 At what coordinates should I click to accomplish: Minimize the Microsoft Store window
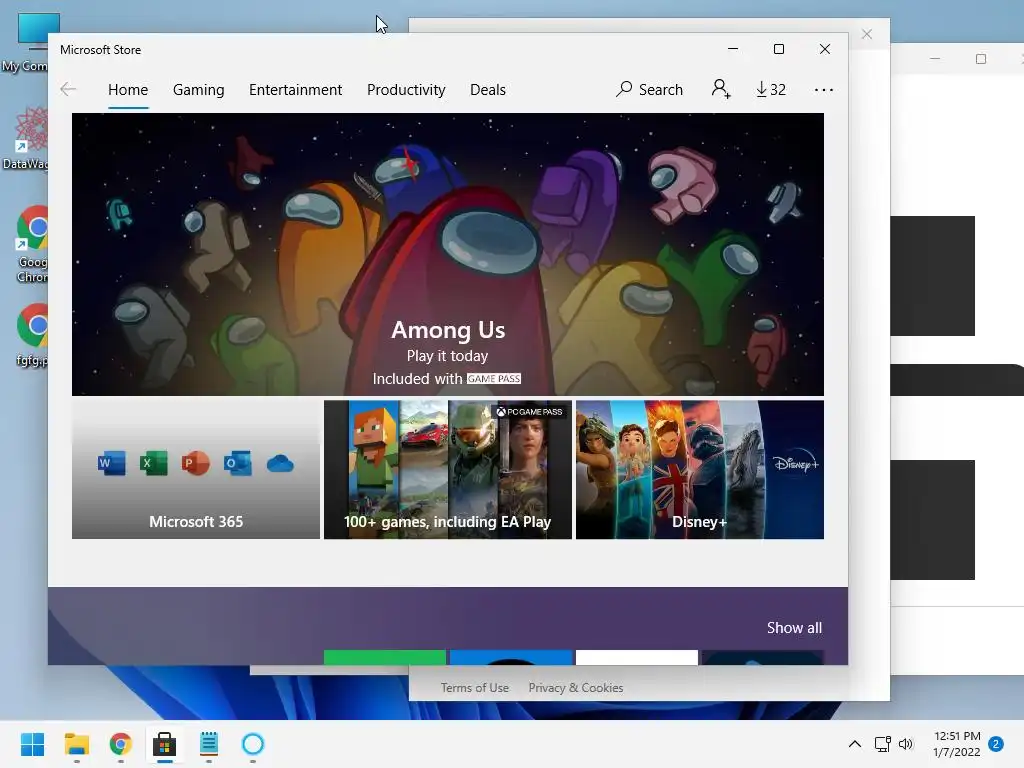733,49
